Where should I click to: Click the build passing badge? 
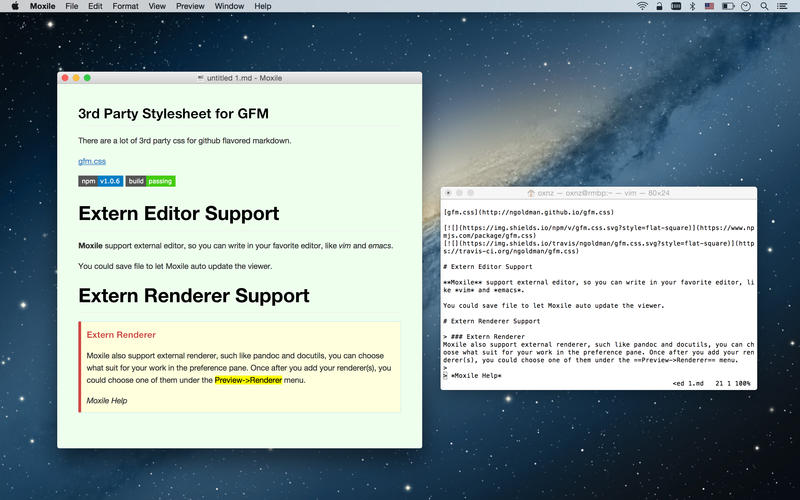(151, 181)
